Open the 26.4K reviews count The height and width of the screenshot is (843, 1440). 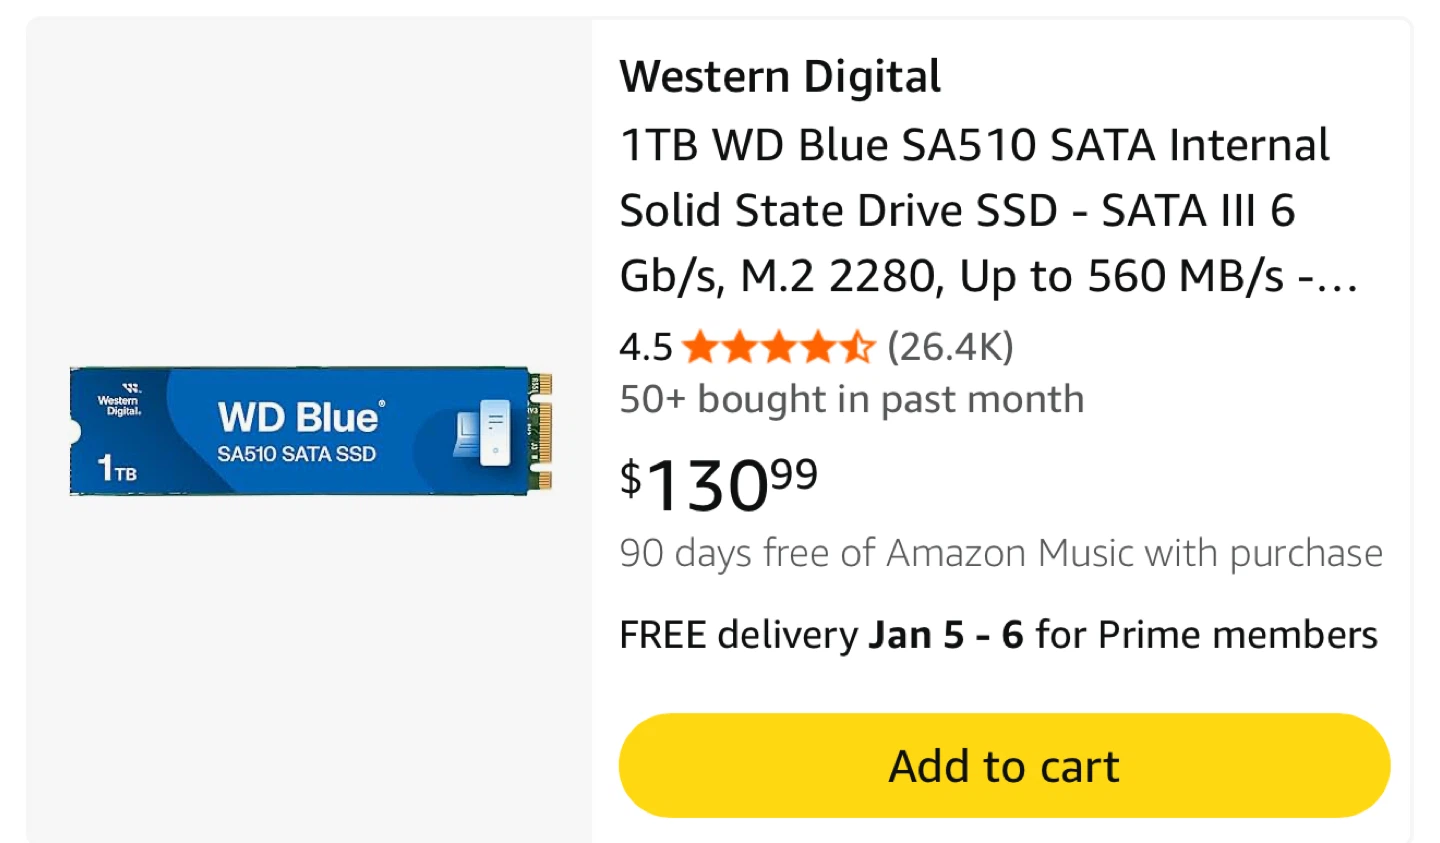coord(950,347)
